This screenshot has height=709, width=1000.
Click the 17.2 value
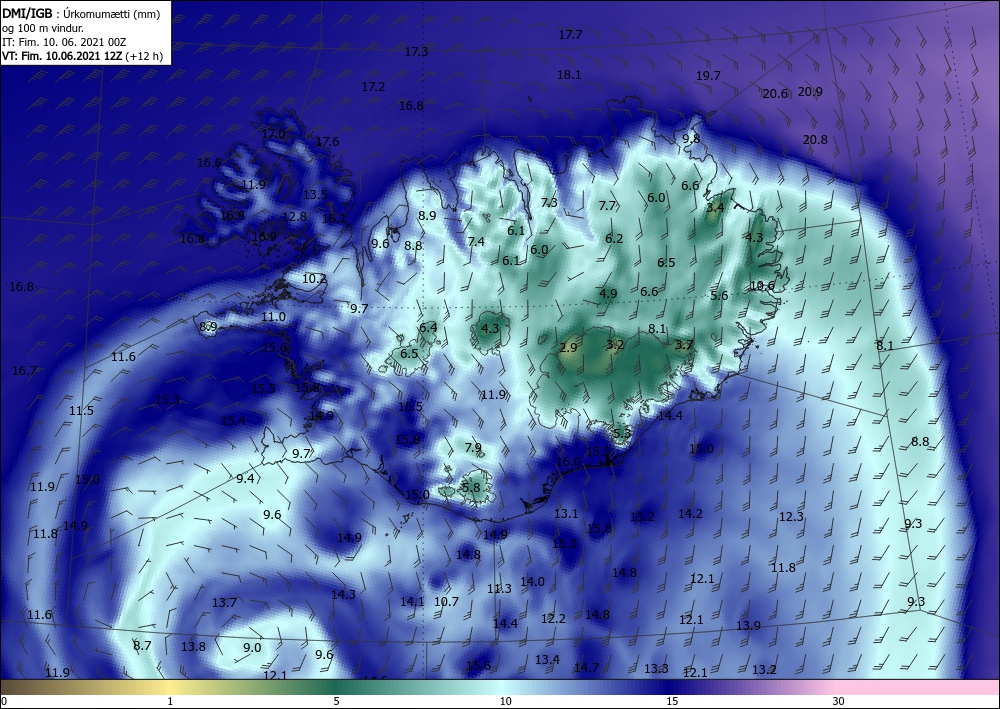pyautogui.click(x=373, y=86)
